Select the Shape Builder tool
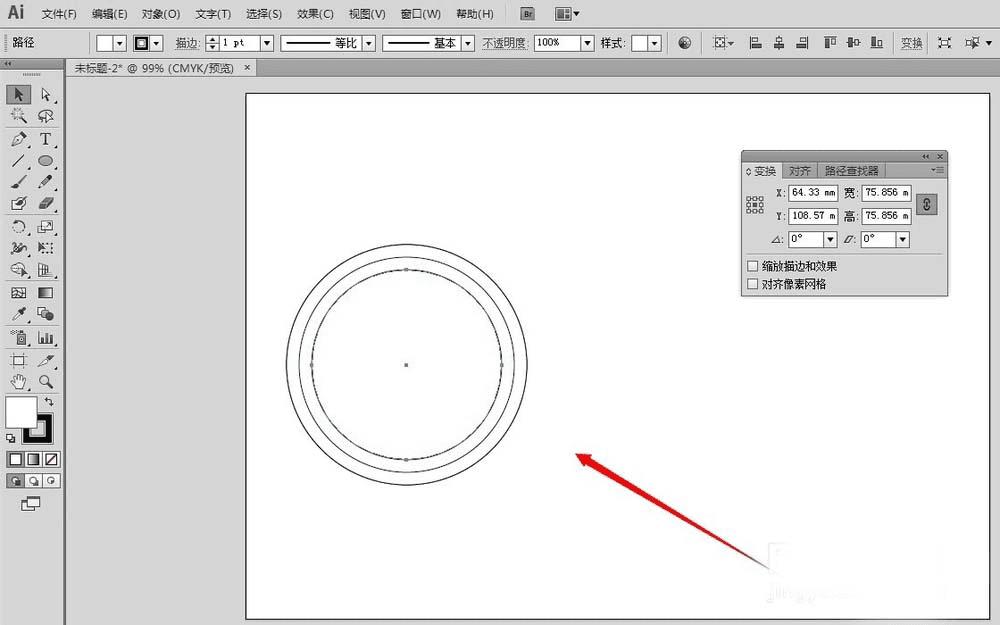 pos(18,270)
